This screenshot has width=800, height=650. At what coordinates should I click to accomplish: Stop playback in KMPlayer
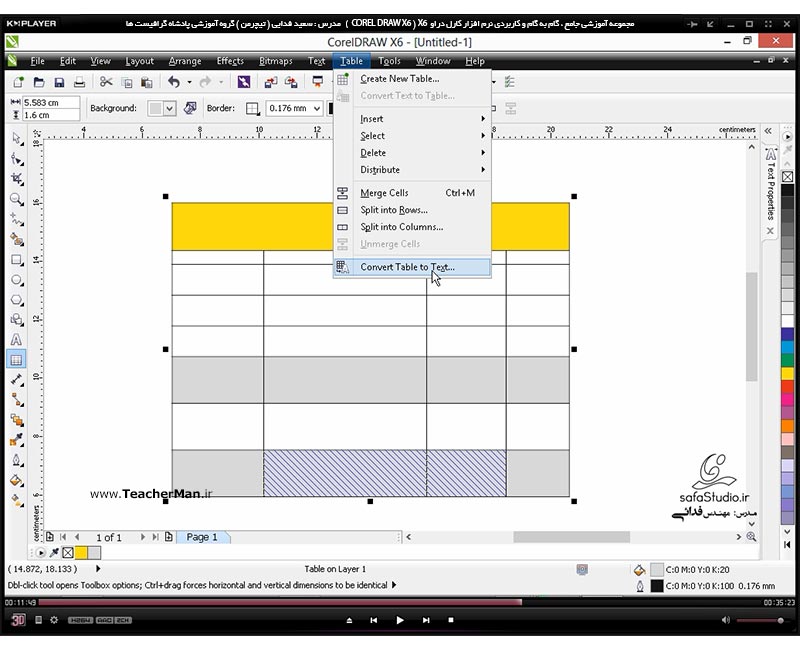[451, 620]
